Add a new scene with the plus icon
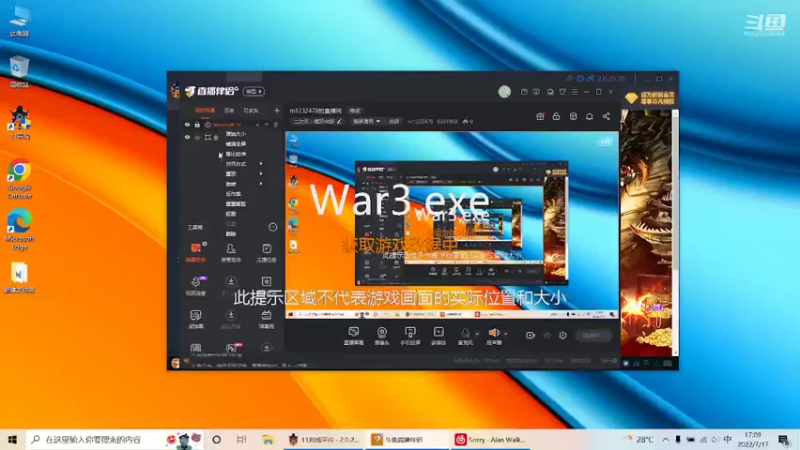This screenshot has width=800, height=450. (x=277, y=110)
